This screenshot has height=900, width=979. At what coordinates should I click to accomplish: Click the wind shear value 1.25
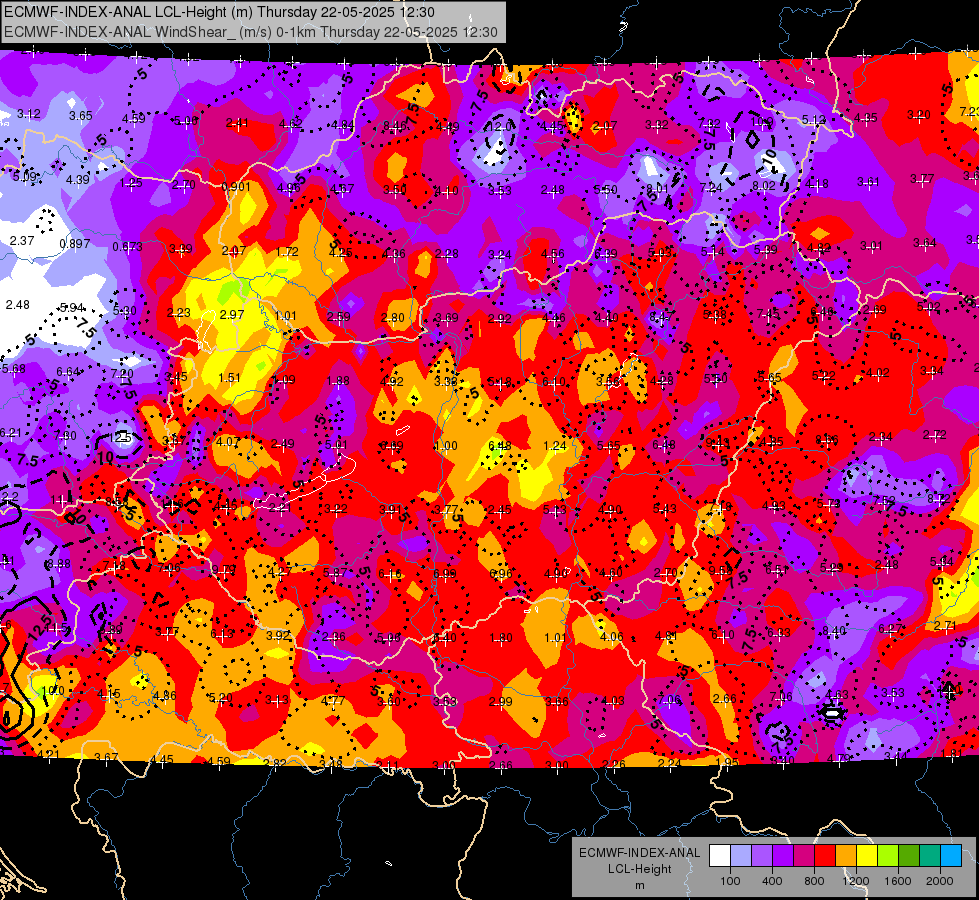(x=131, y=183)
